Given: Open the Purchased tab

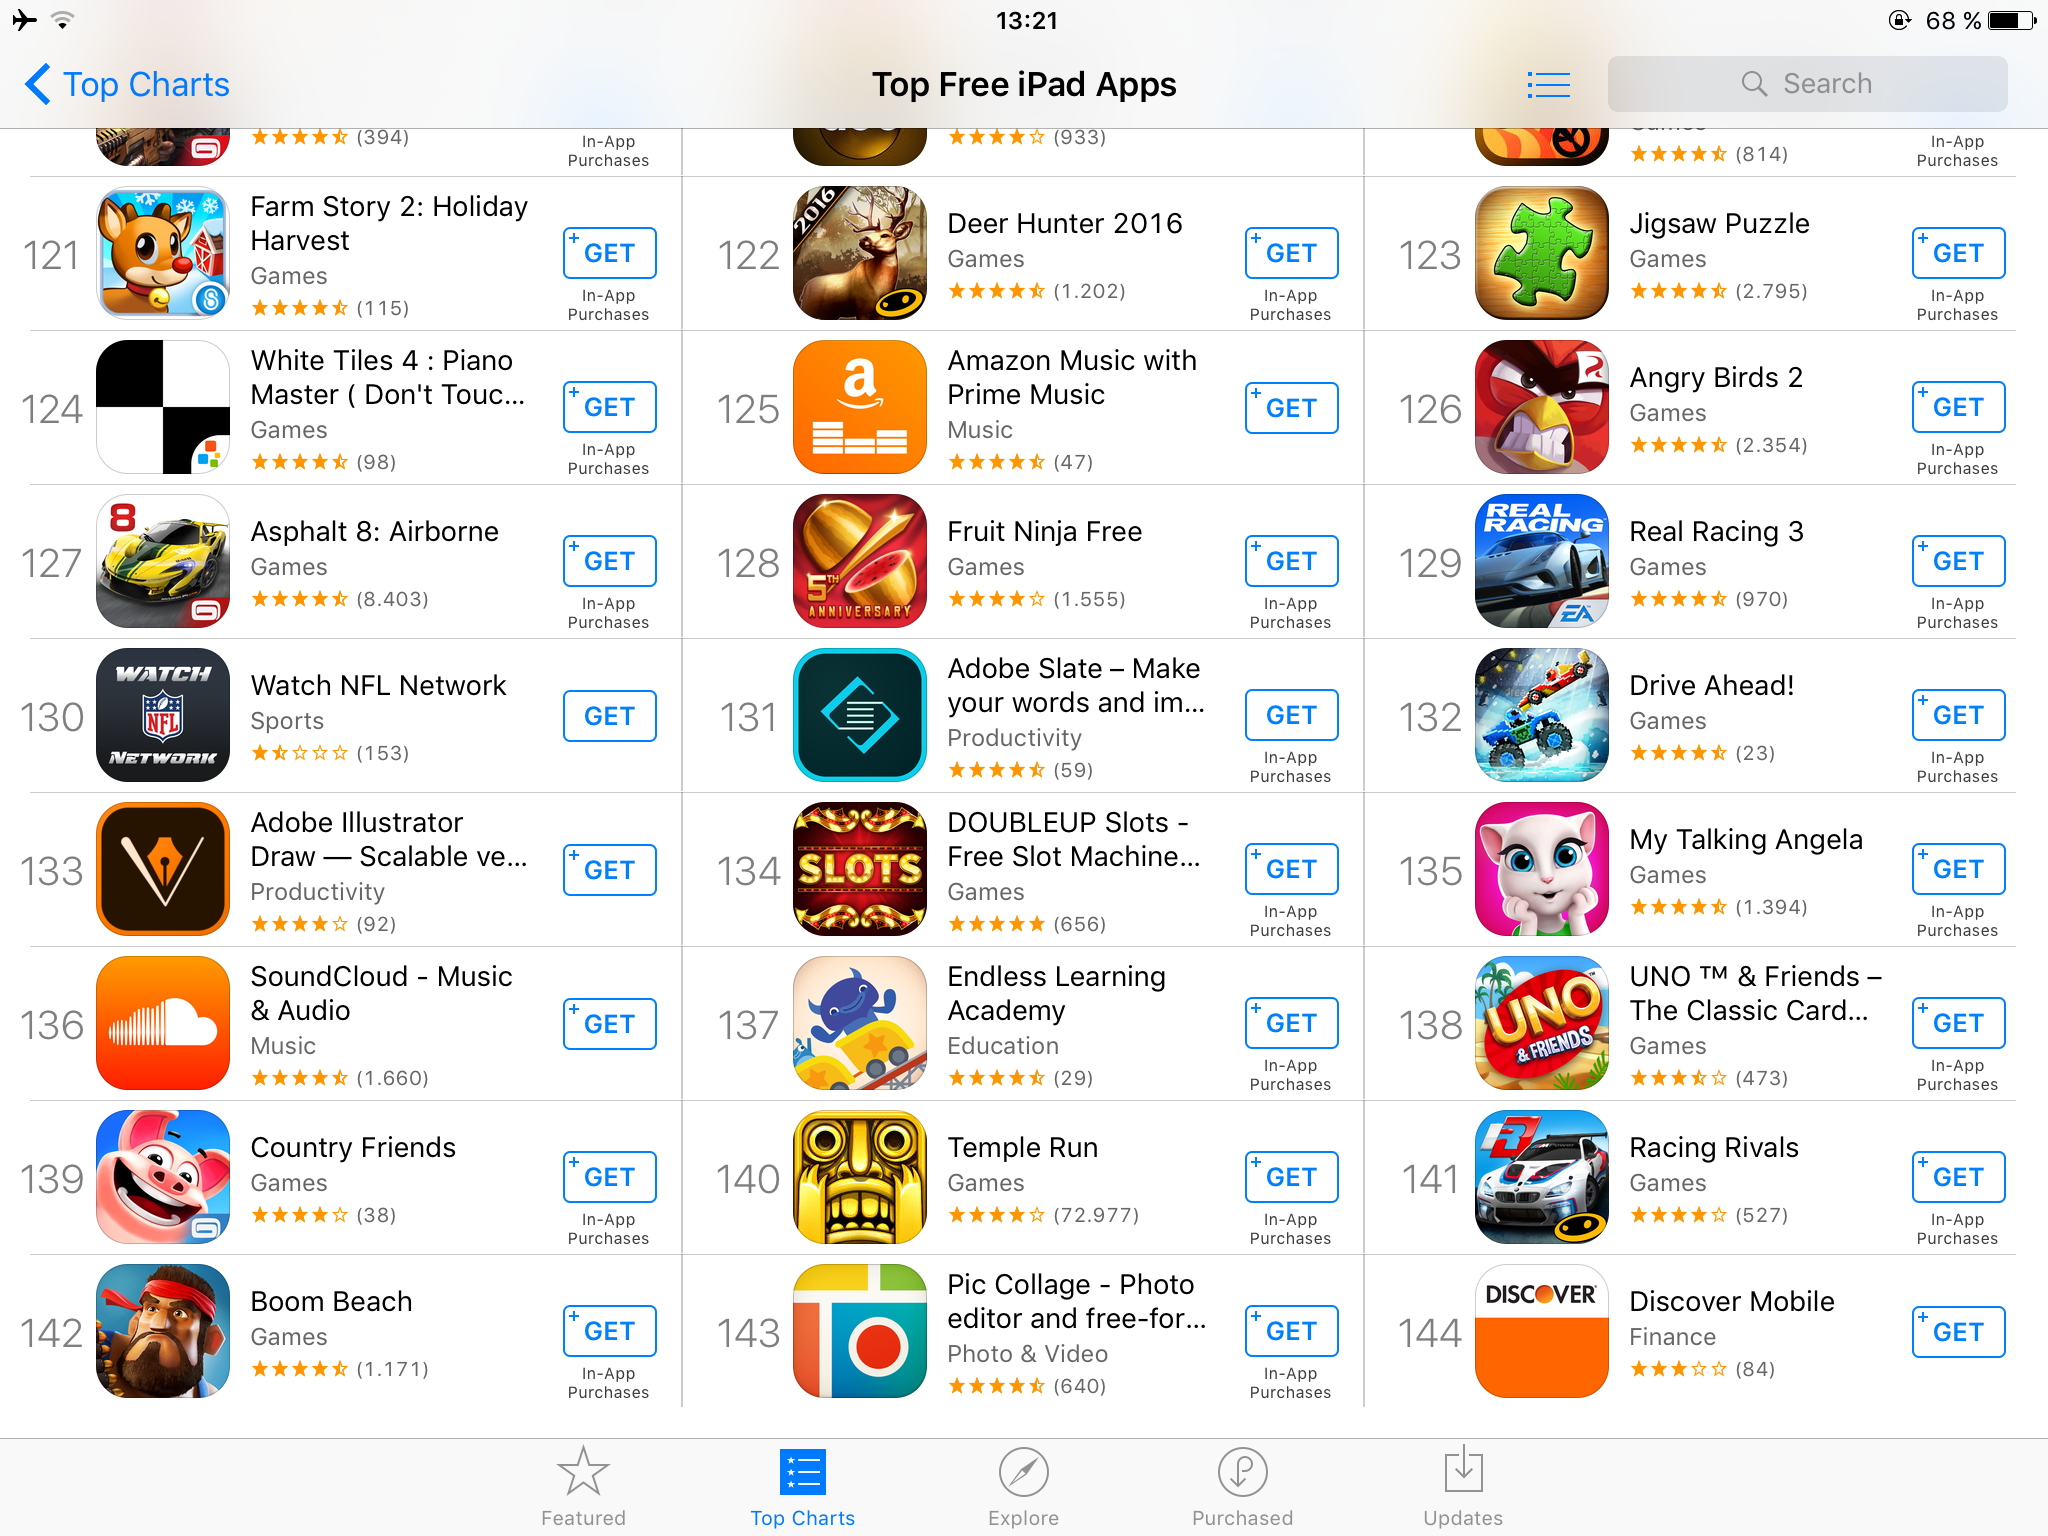Looking at the screenshot, I should pos(1242,1487).
